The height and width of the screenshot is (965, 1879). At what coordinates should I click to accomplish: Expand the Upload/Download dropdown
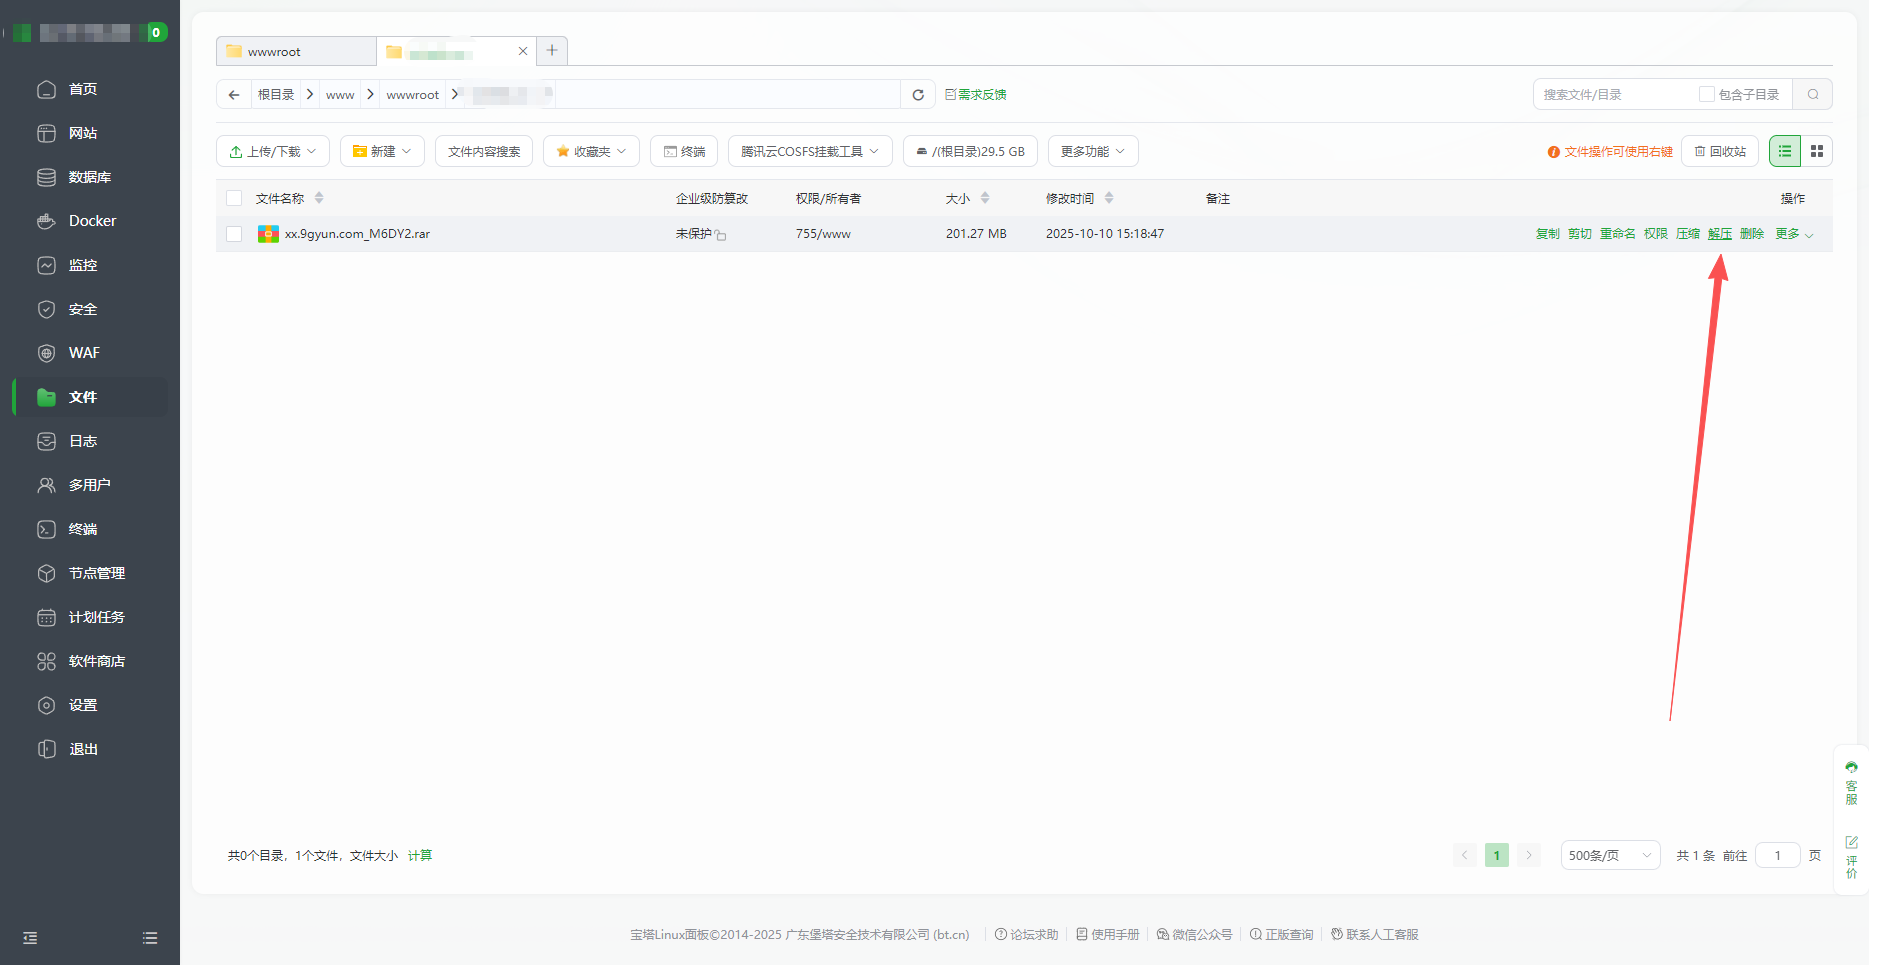tap(273, 151)
